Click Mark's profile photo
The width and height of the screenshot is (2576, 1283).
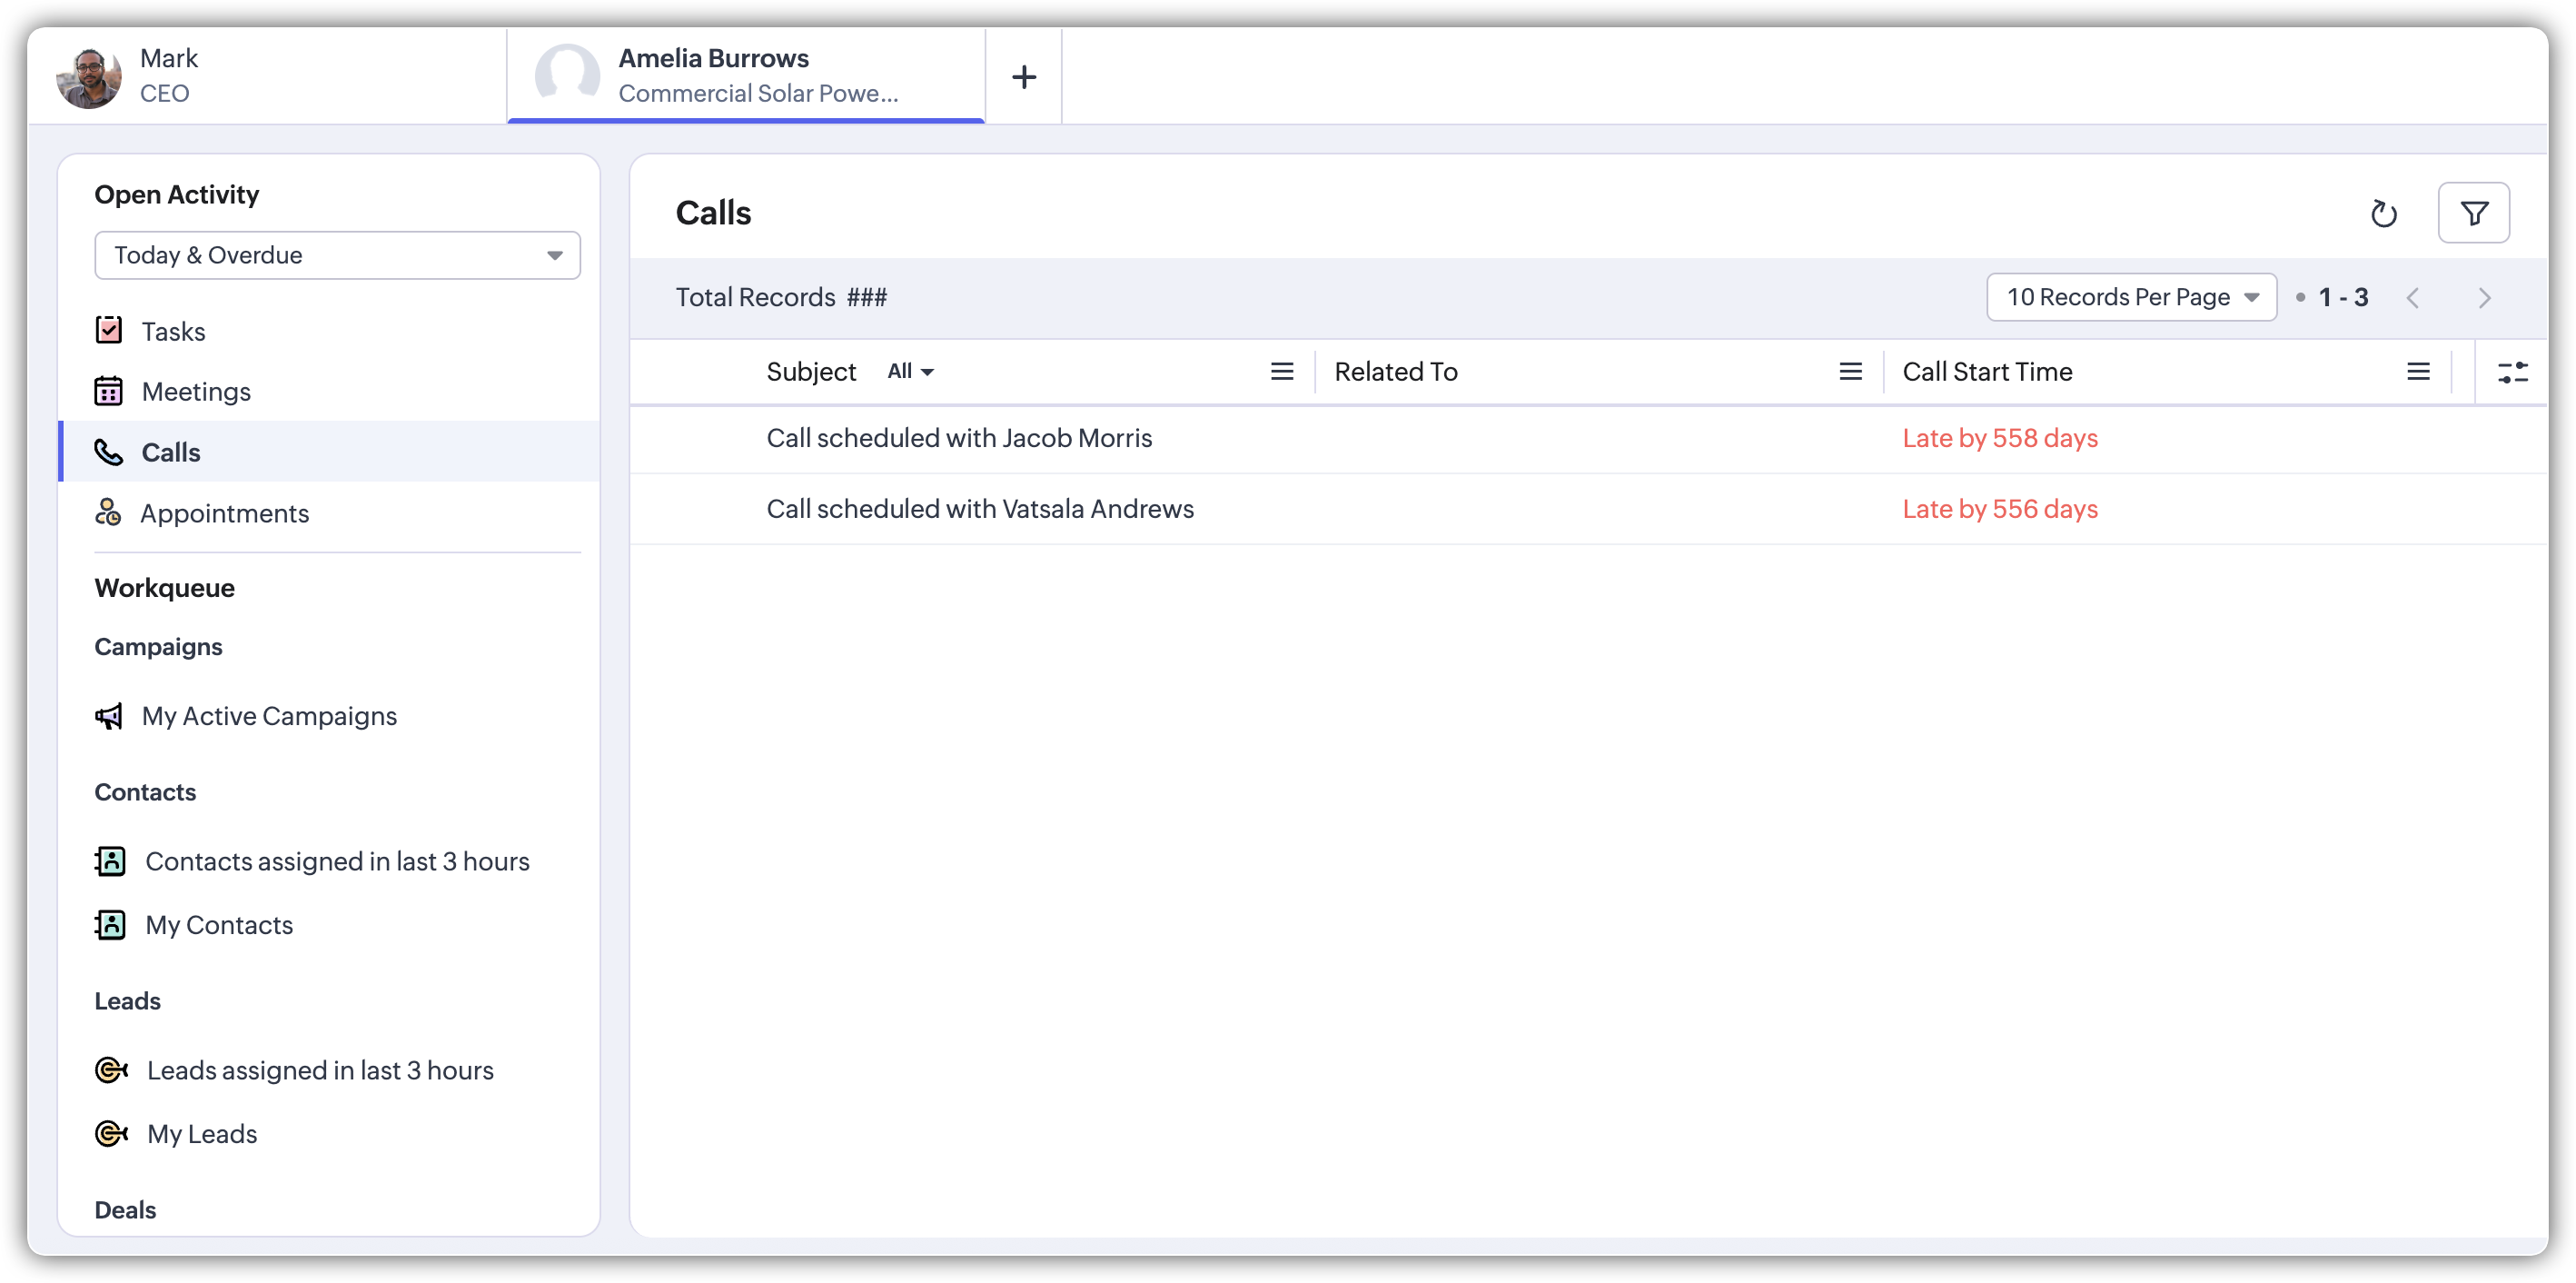coord(88,77)
